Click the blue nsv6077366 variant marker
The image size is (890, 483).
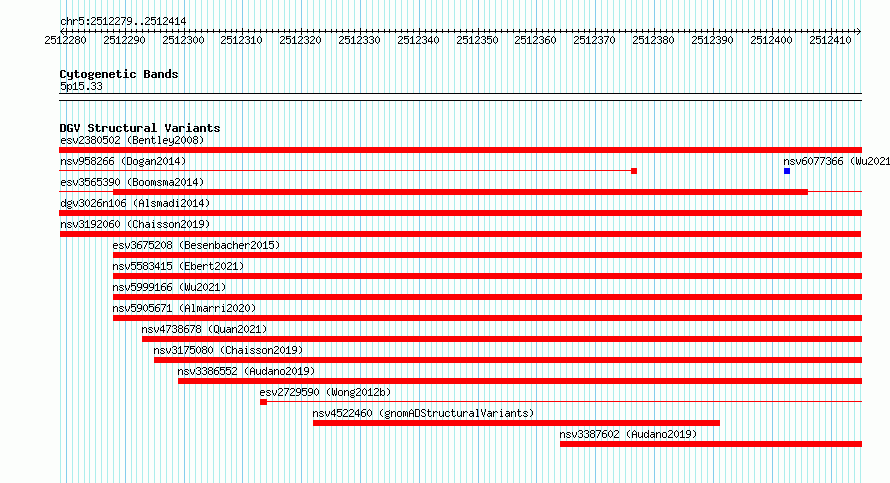click(787, 171)
